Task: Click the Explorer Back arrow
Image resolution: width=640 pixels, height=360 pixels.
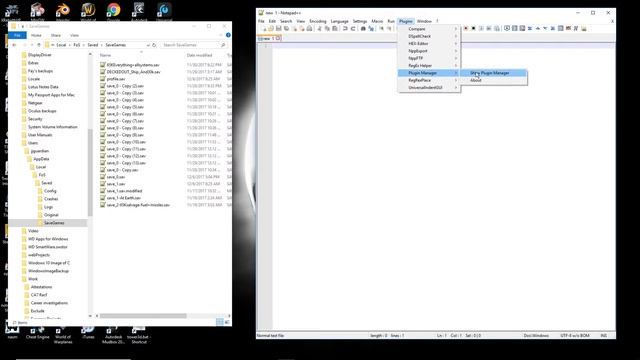Action: click(x=14, y=45)
